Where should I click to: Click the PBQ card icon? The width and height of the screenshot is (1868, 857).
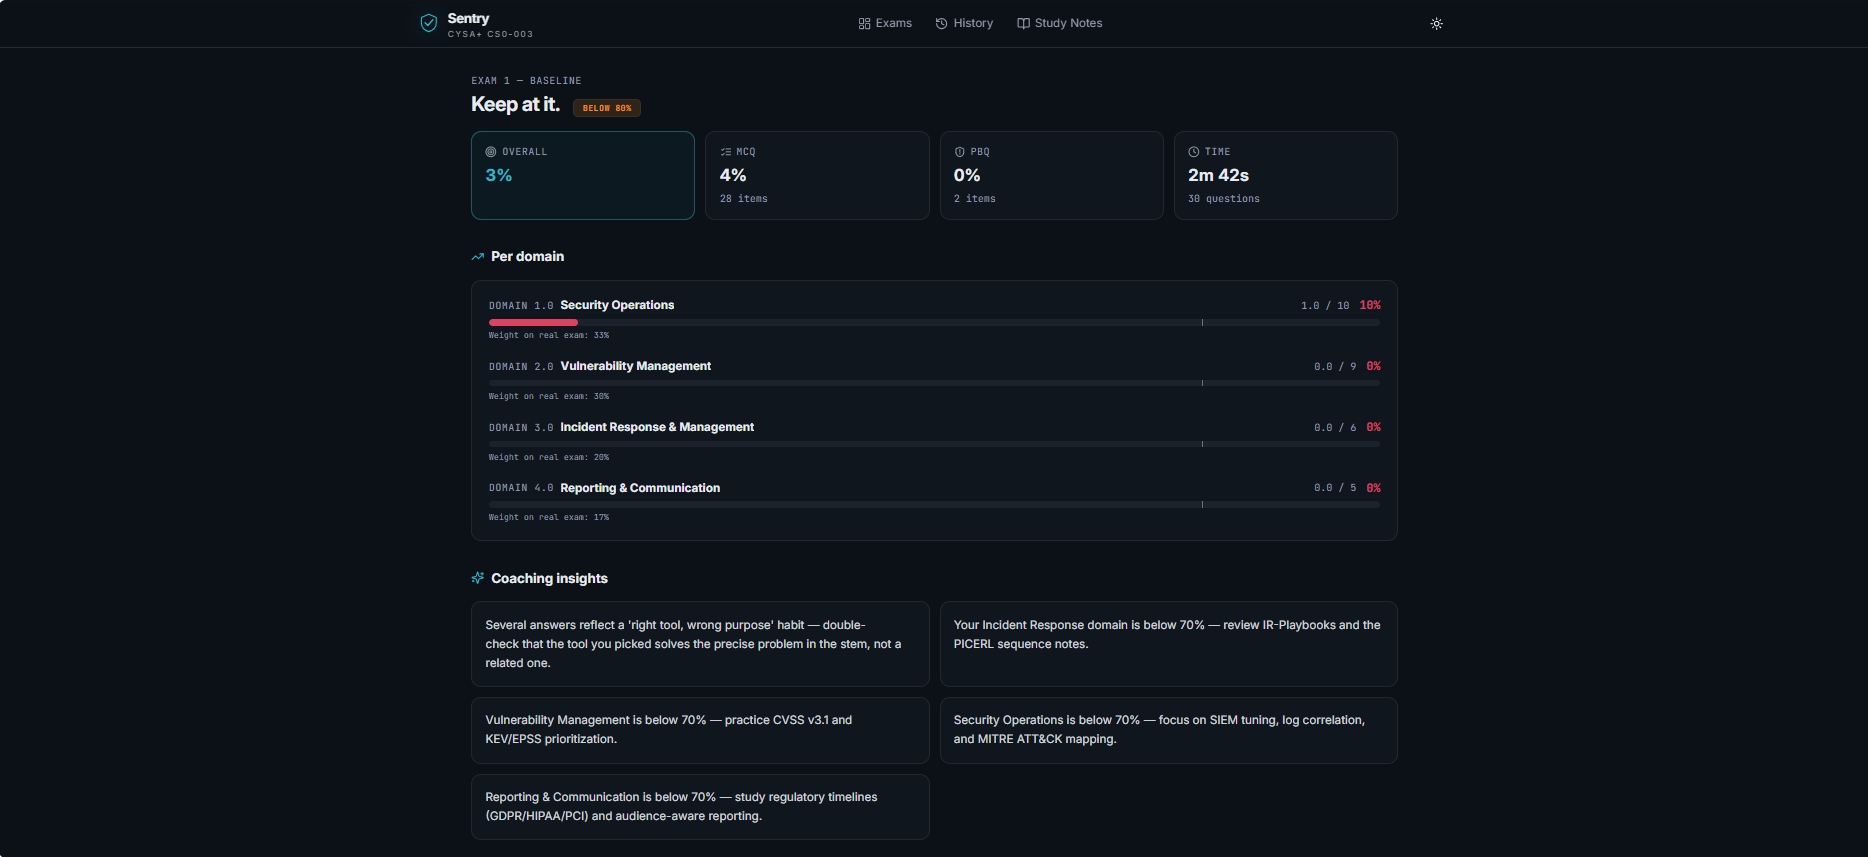[960, 152]
